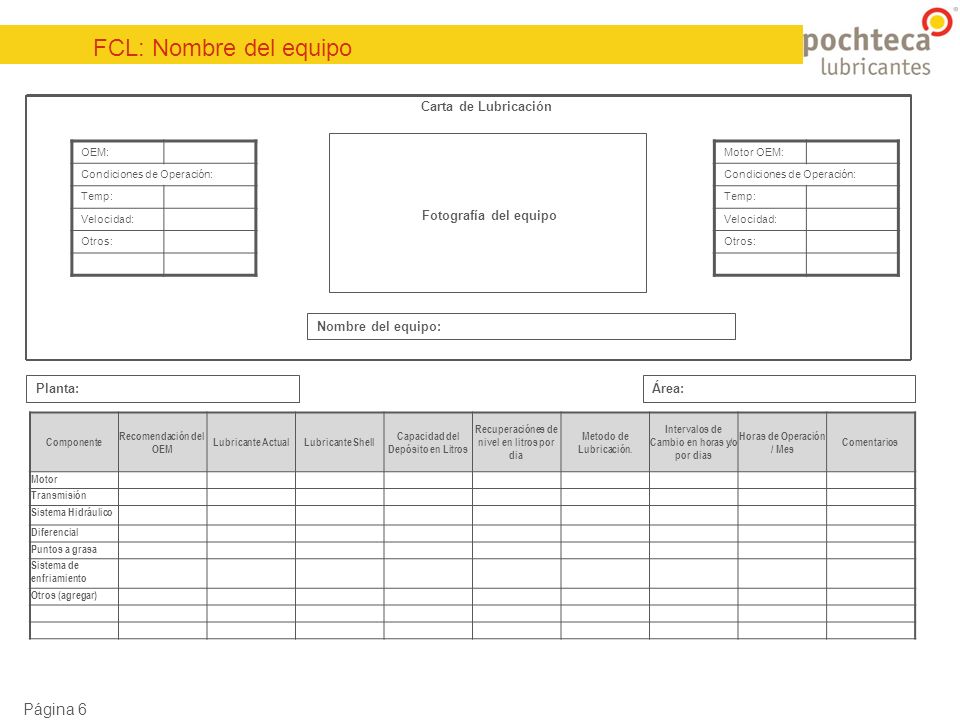This screenshot has width=960, height=720.
Task: Select 'Recuperaciónes de nivel' column header
Action: click(x=516, y=442)
